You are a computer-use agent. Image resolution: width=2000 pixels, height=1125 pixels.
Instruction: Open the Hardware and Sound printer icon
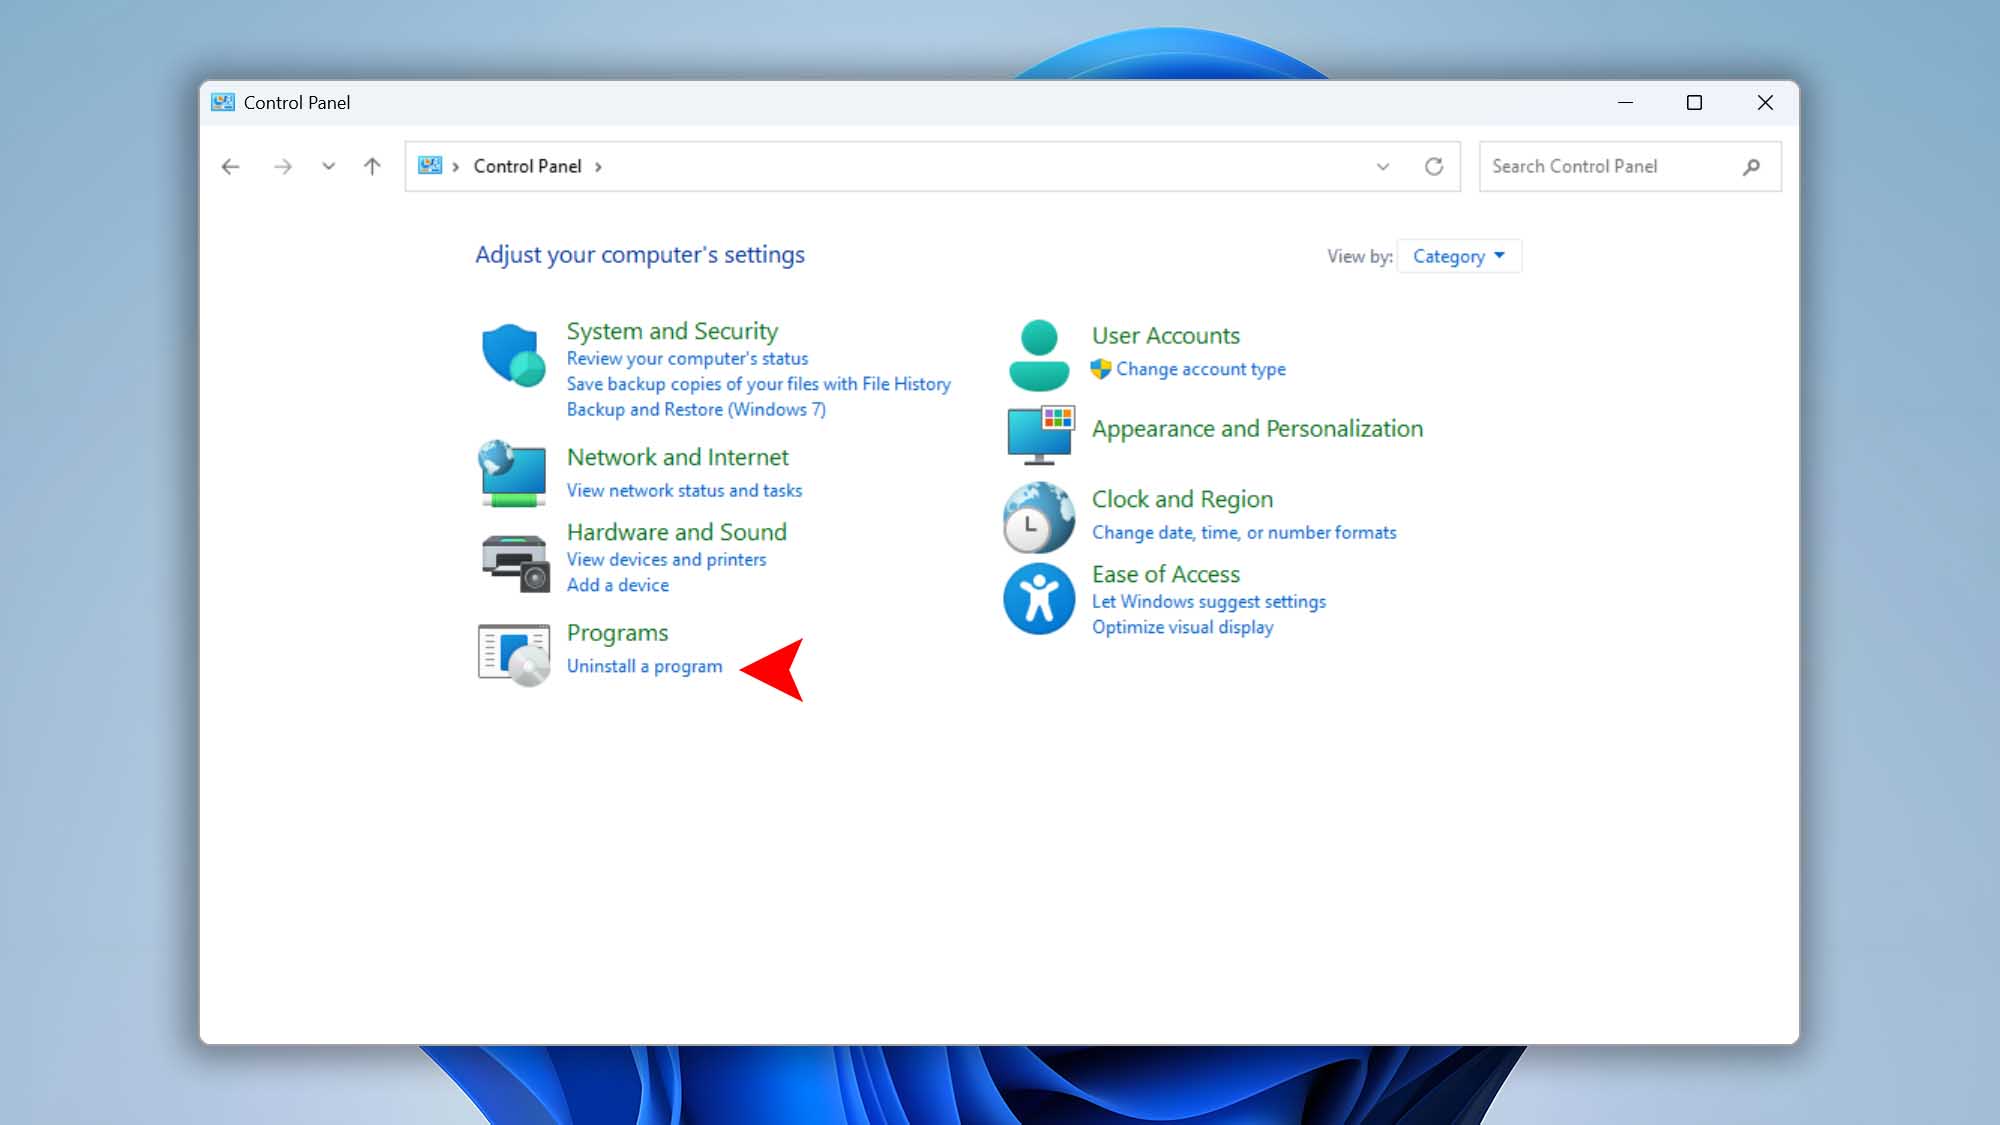point(515,563)
